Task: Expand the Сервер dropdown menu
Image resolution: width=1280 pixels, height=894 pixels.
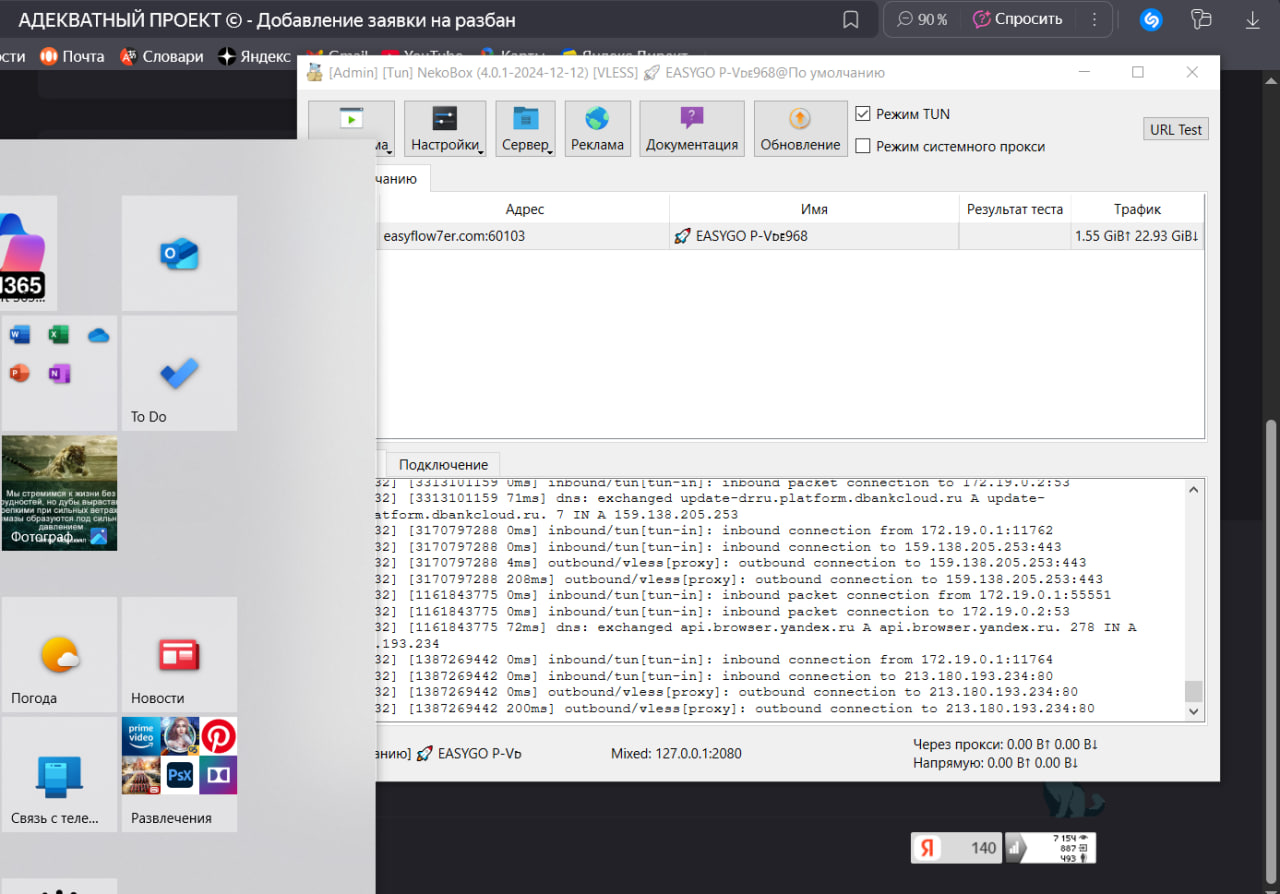Action: (x=525, y=129)
